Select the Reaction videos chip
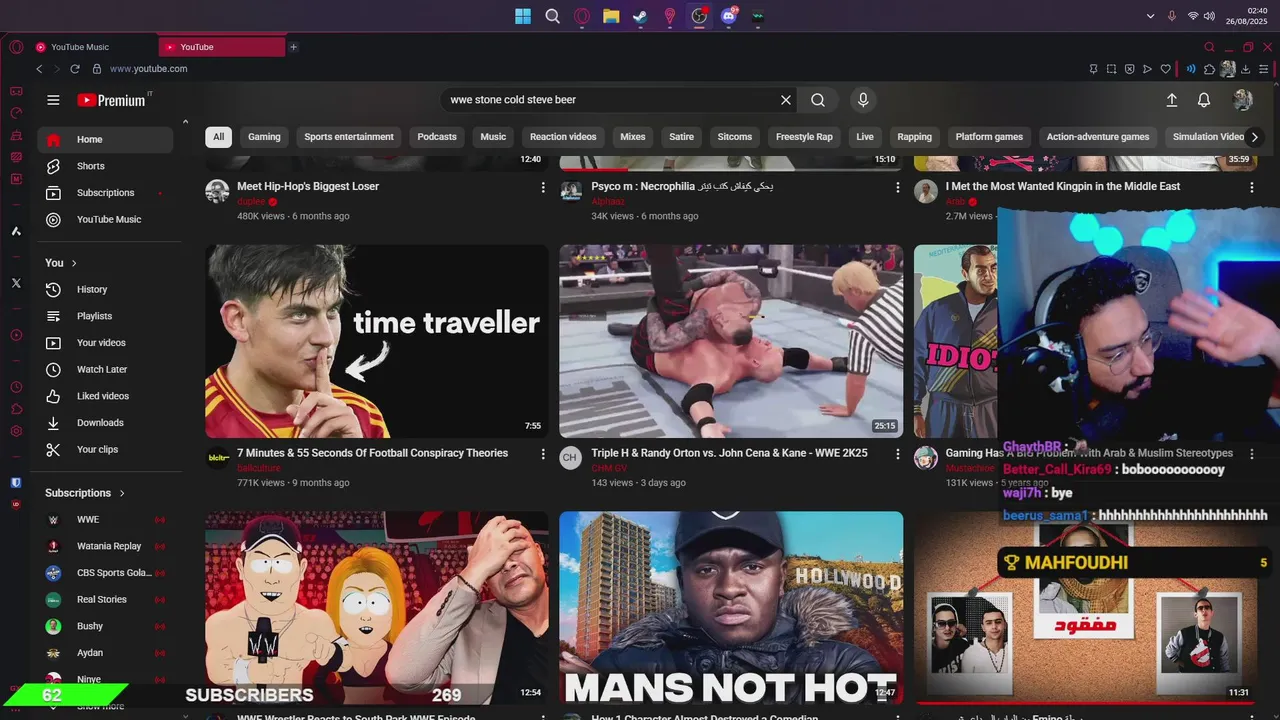1280x720 pixels. coord(563,137)
